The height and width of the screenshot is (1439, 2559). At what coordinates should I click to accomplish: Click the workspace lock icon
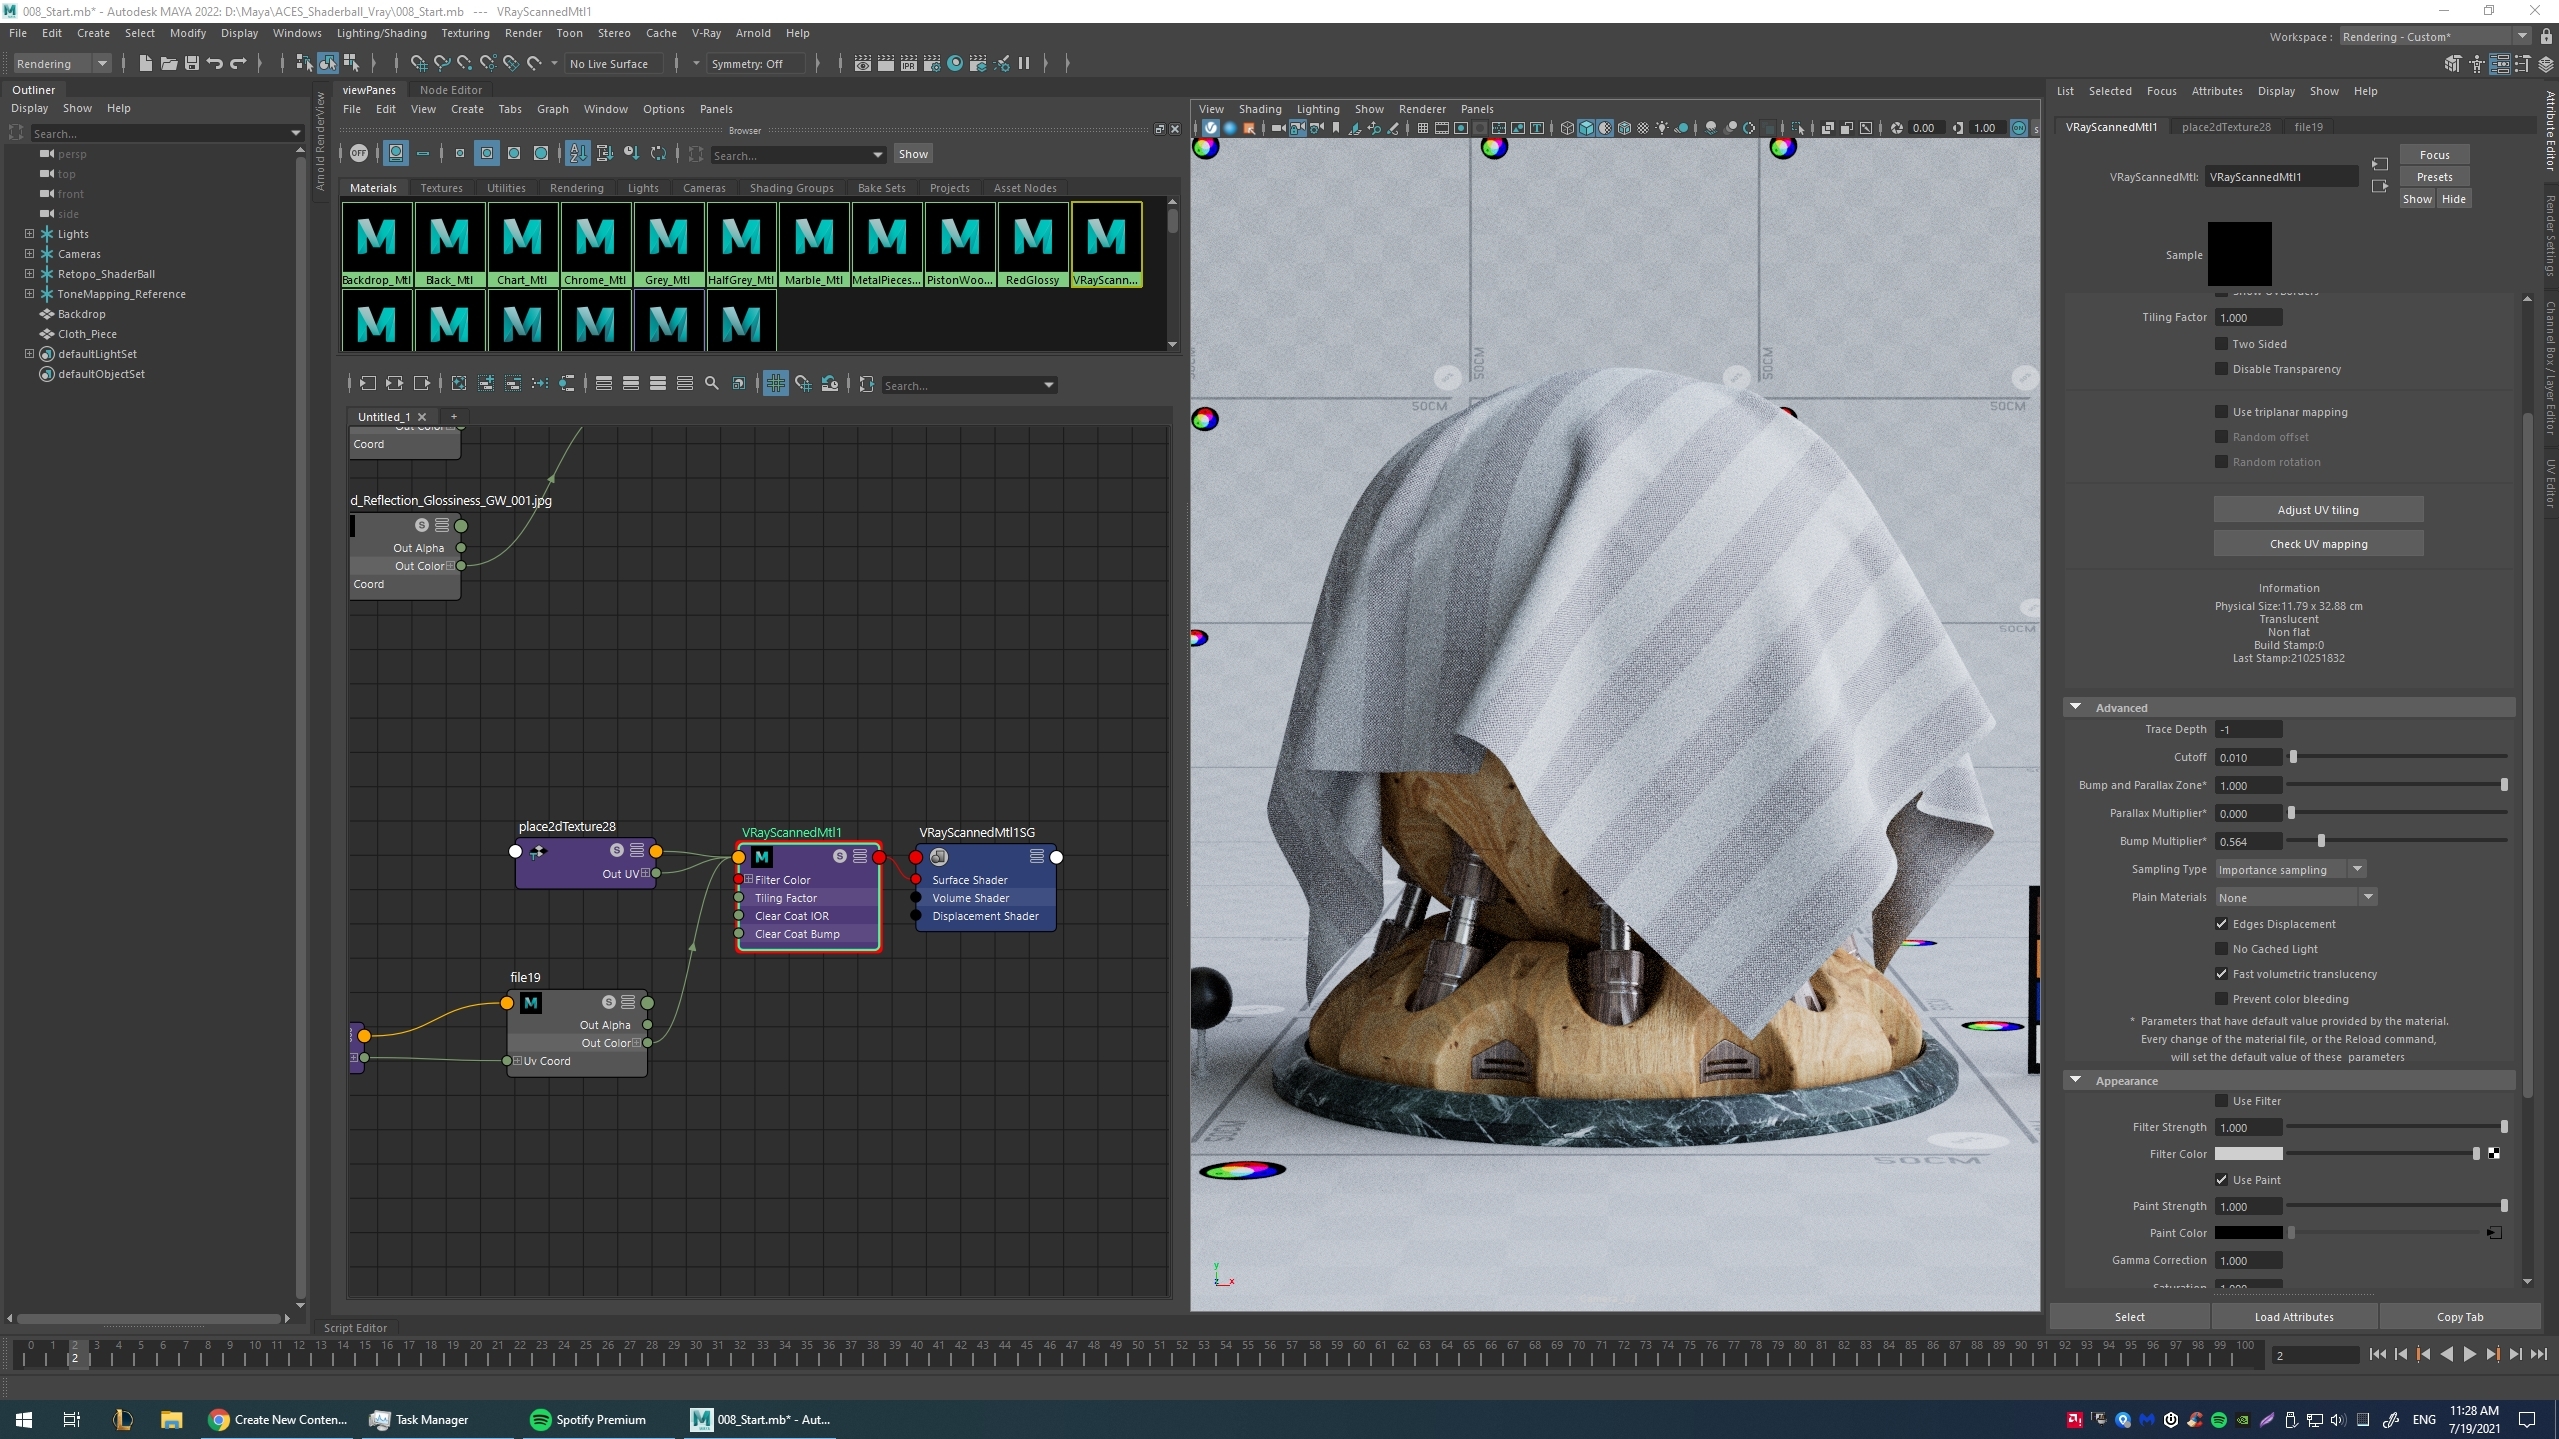coord(2546,36)
